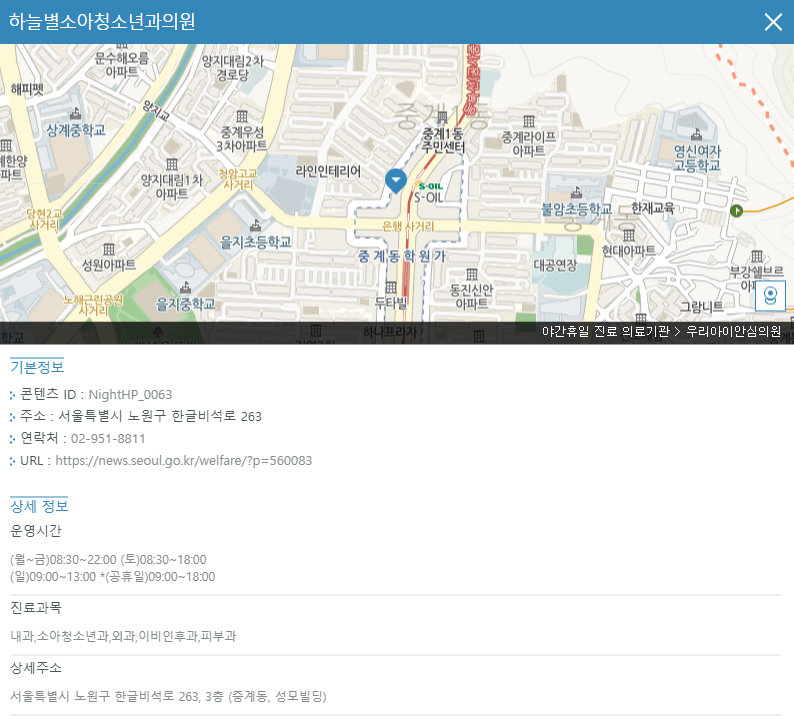Close the 하늘별소아청소년과의원 detail popup
The image size is (794, 717).
tap(773, 22)
